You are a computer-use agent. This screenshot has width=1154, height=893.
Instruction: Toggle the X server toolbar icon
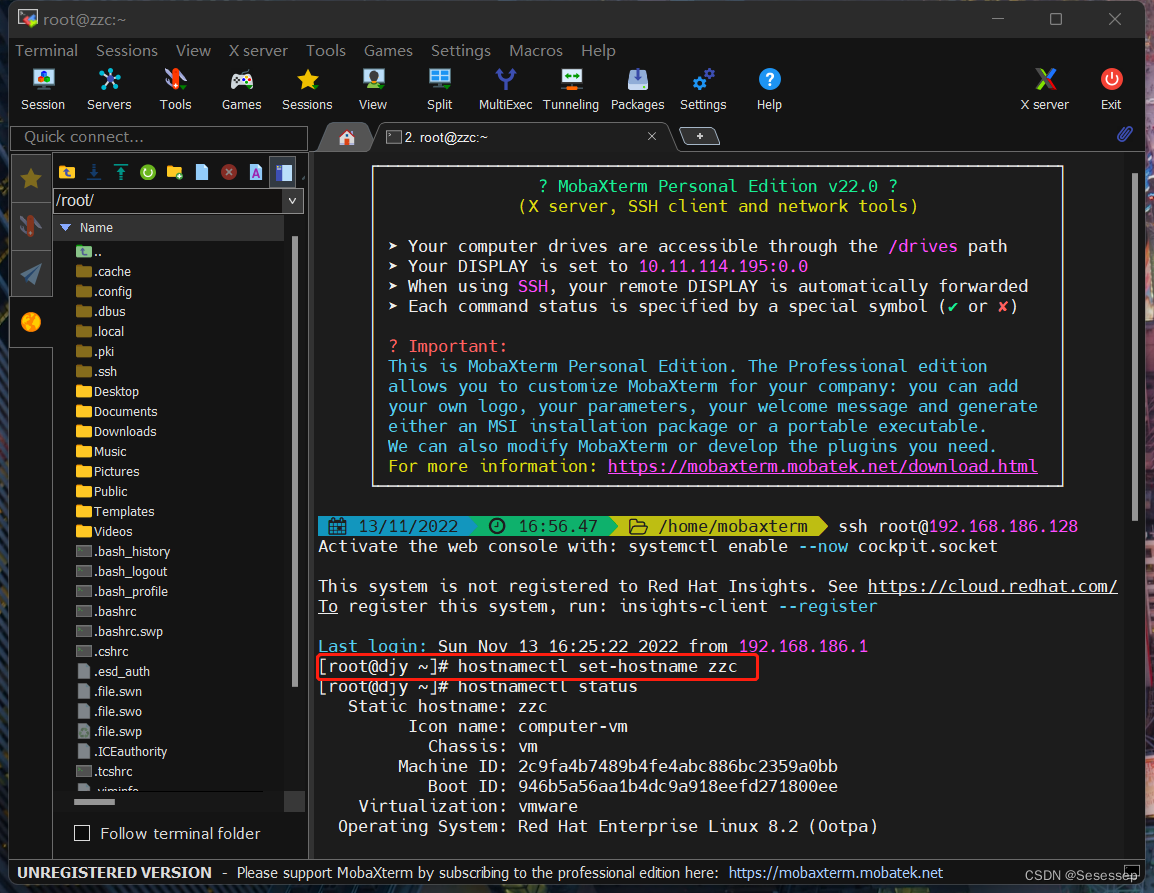tap(1044, 89)
